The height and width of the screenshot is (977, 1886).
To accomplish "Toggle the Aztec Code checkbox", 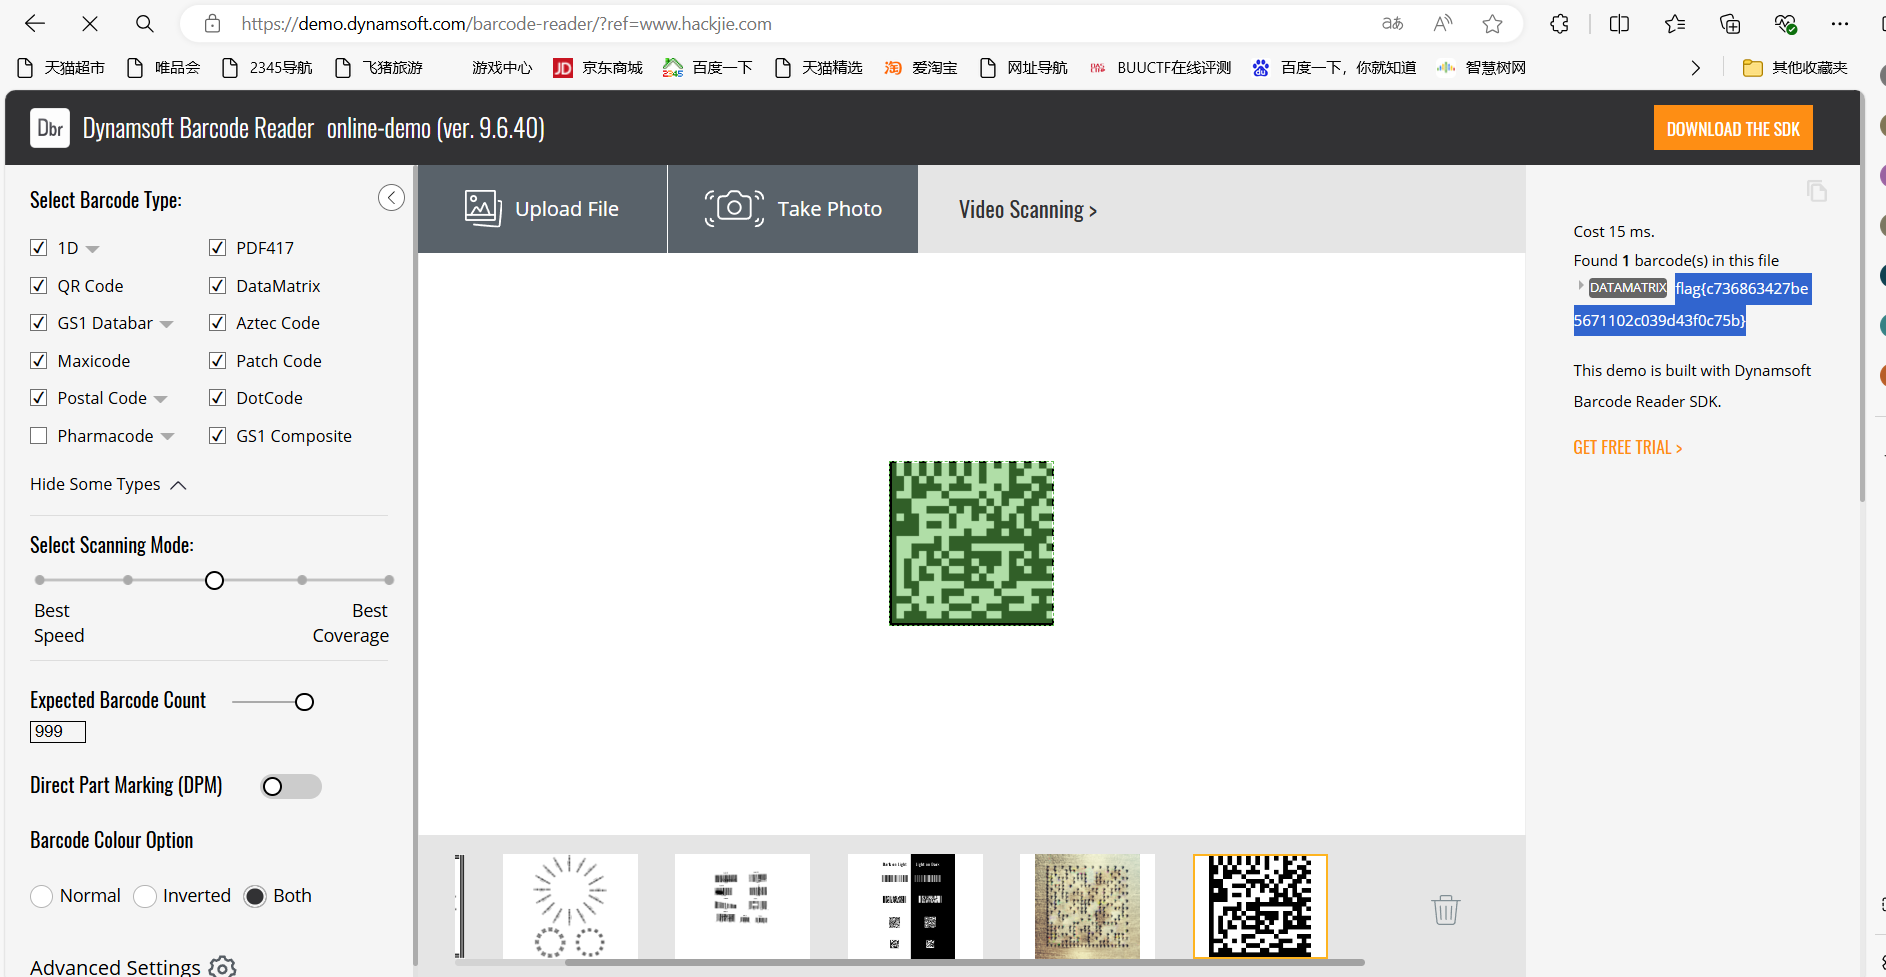I will [x=217, y=322].
